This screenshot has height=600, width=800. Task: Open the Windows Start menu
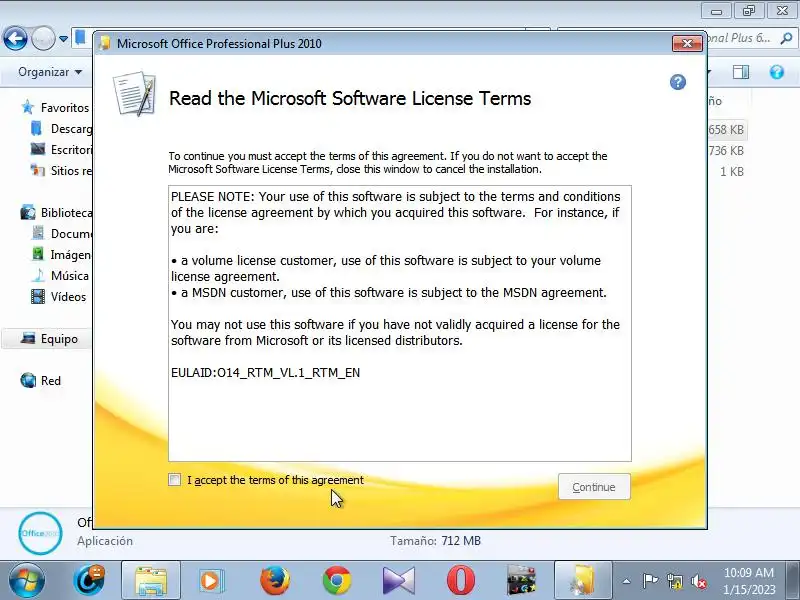click(26, 581)
